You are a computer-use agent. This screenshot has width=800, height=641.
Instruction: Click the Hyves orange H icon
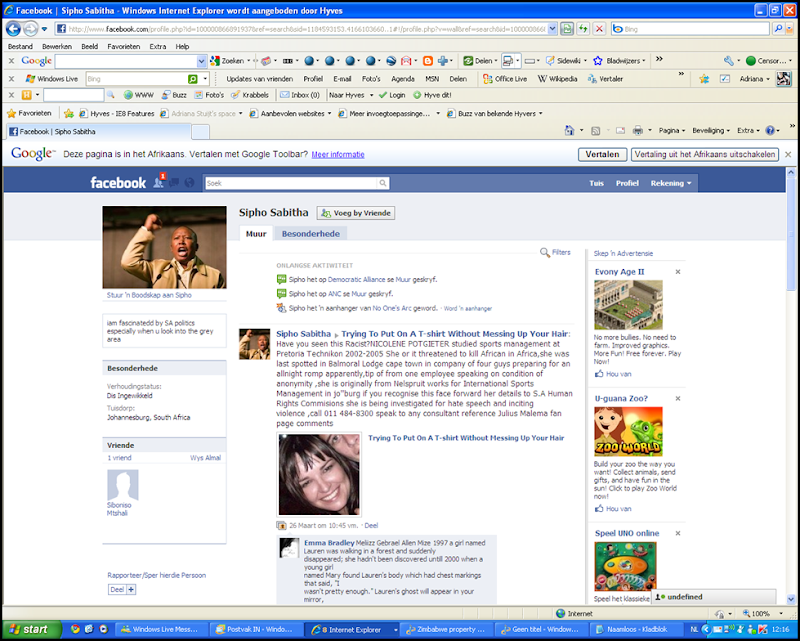click(x=26, y=95)
